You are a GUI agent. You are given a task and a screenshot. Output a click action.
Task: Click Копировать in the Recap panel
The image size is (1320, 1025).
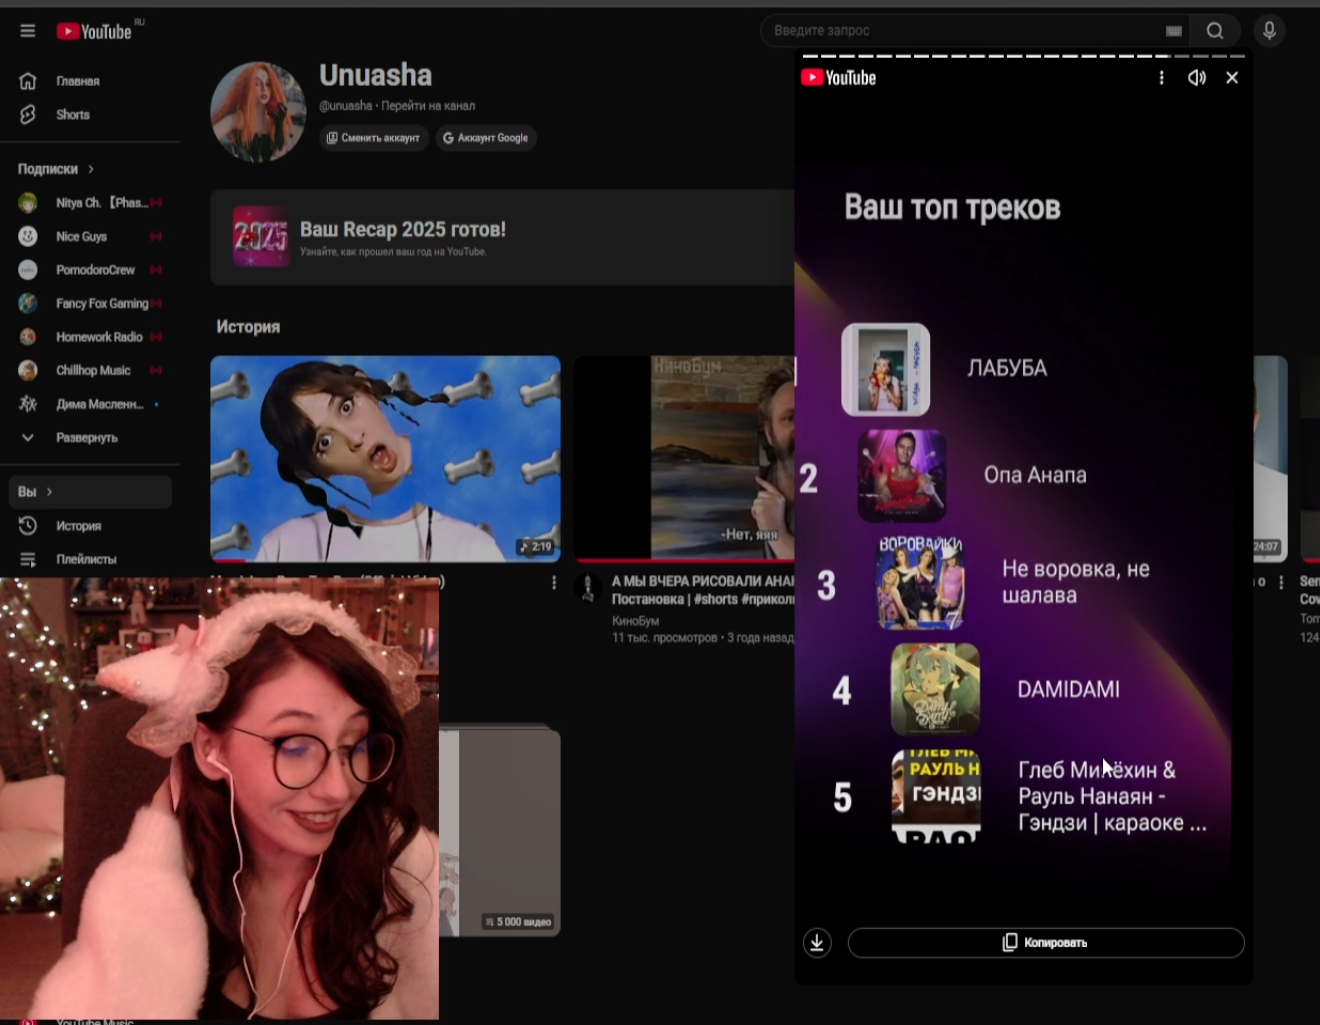coord(1046,942)
